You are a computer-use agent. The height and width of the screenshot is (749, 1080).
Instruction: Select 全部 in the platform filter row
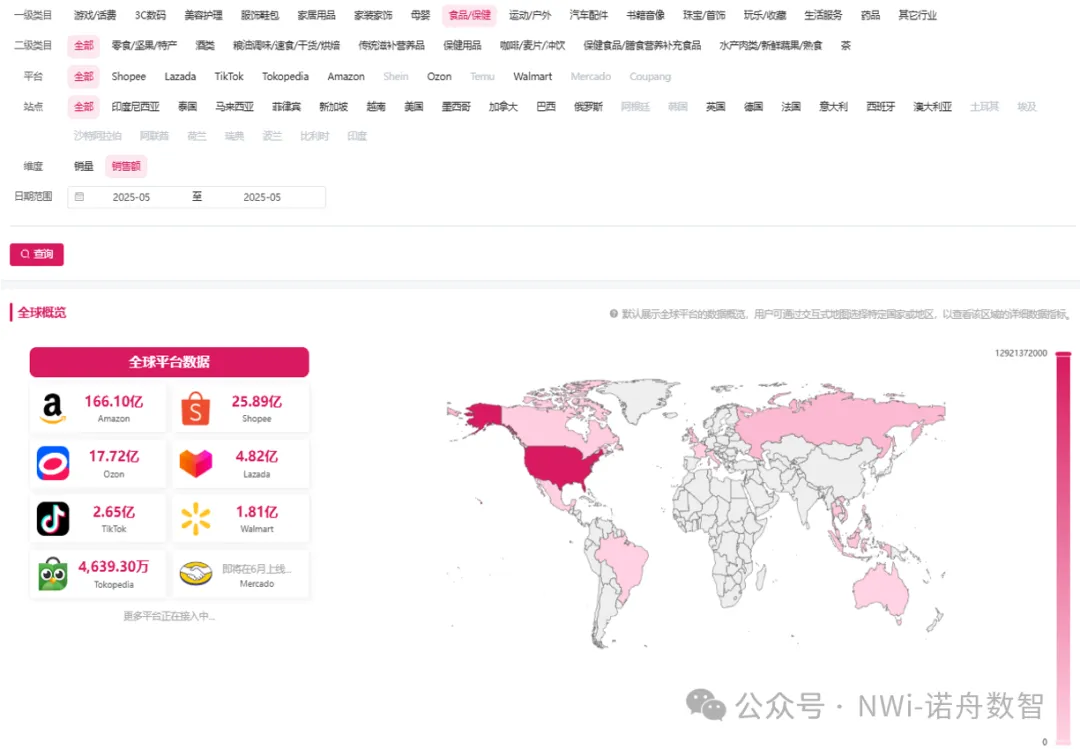point(84,76)
